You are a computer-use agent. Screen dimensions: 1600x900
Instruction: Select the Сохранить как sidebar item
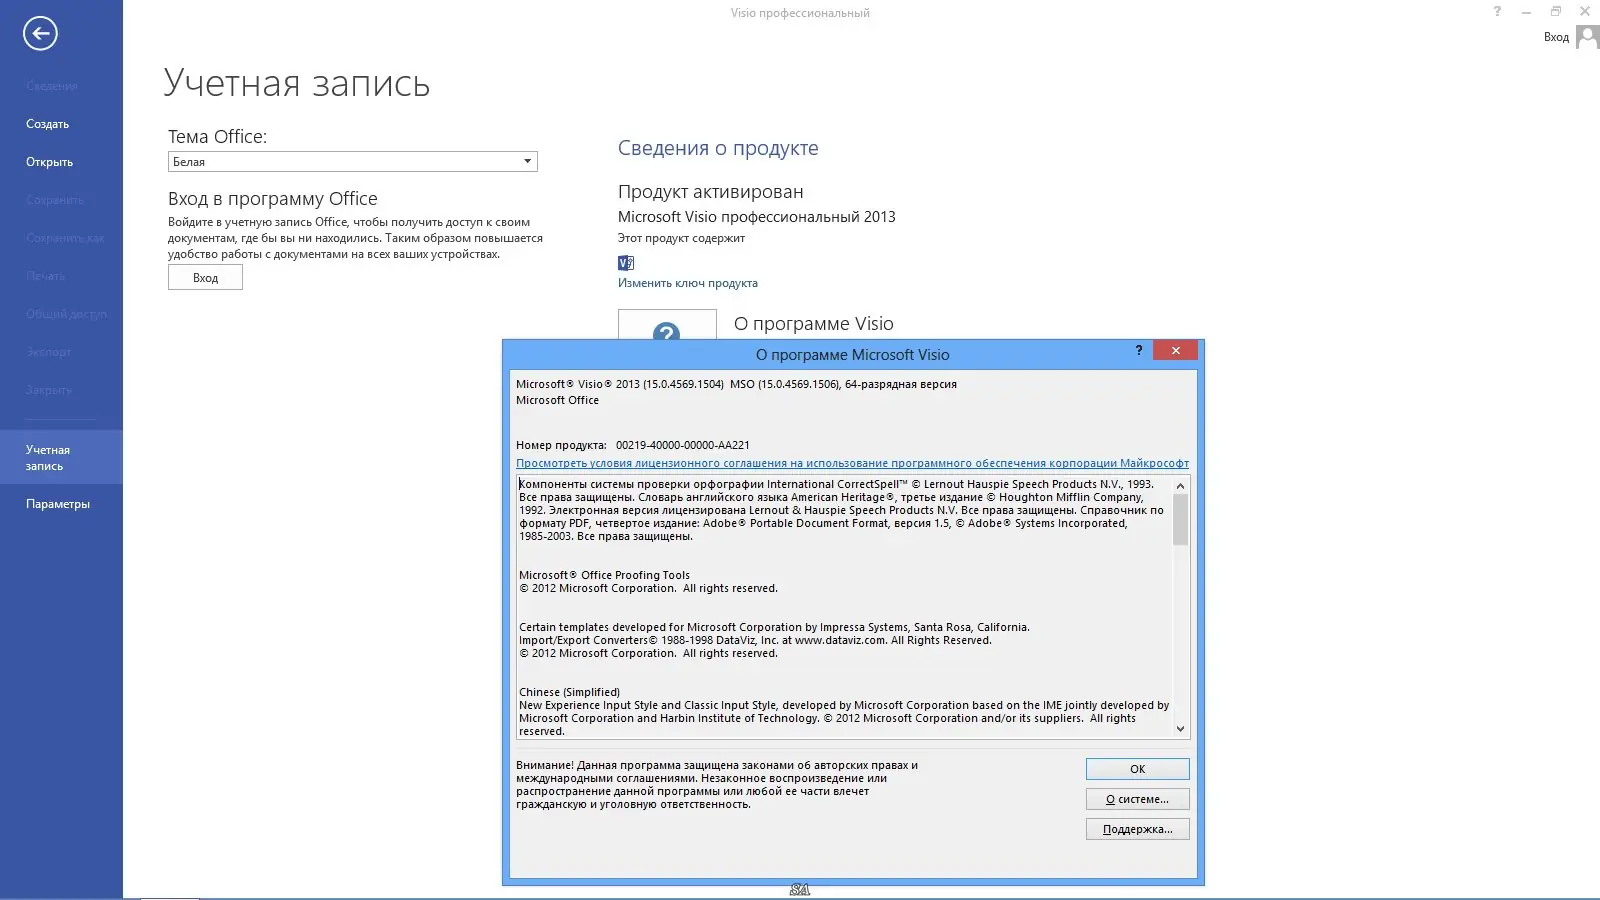click(65, 238)
